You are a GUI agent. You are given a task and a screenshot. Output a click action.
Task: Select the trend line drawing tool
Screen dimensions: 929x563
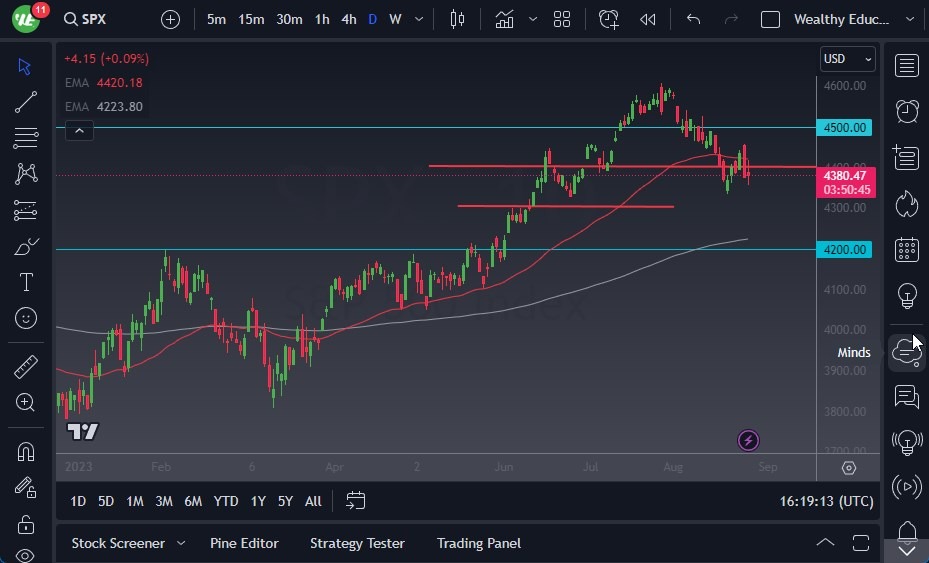point(26,101)
